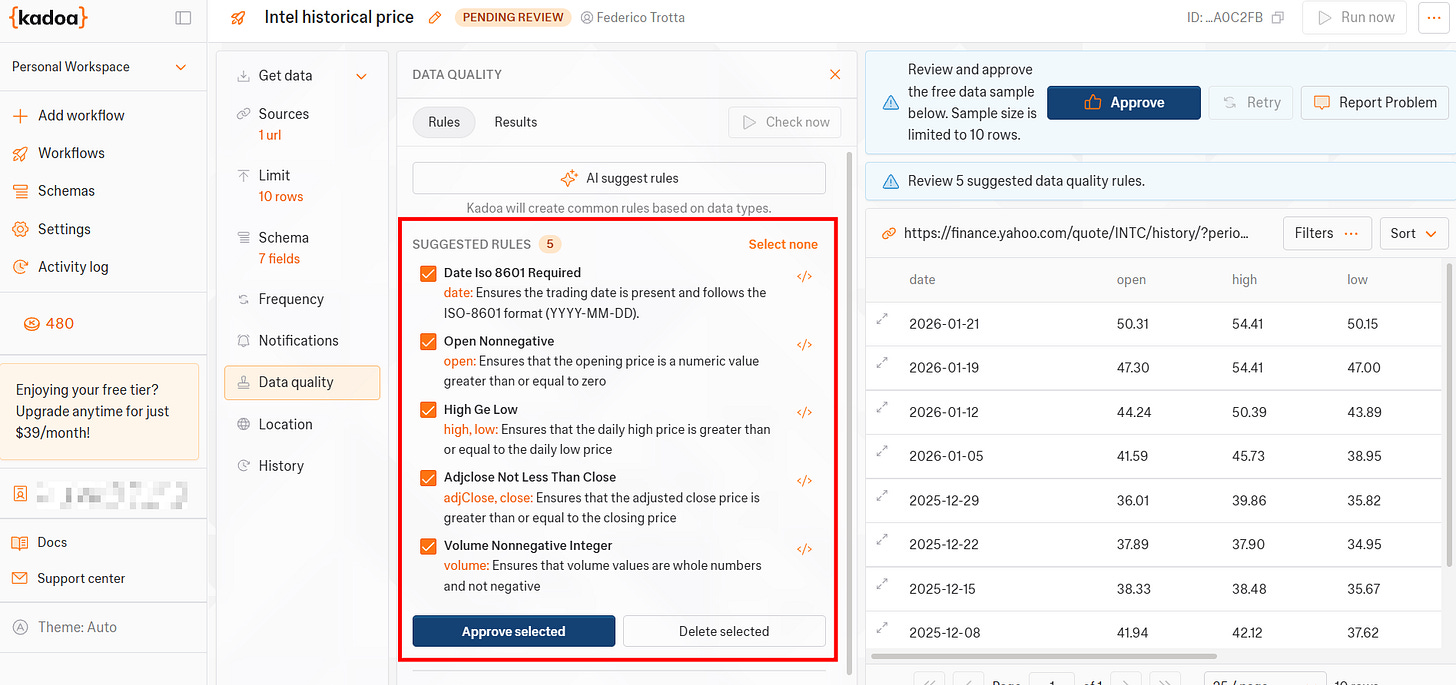Expand the 2026-01-05 row
1456x685 pixels.
click(882, 452)
